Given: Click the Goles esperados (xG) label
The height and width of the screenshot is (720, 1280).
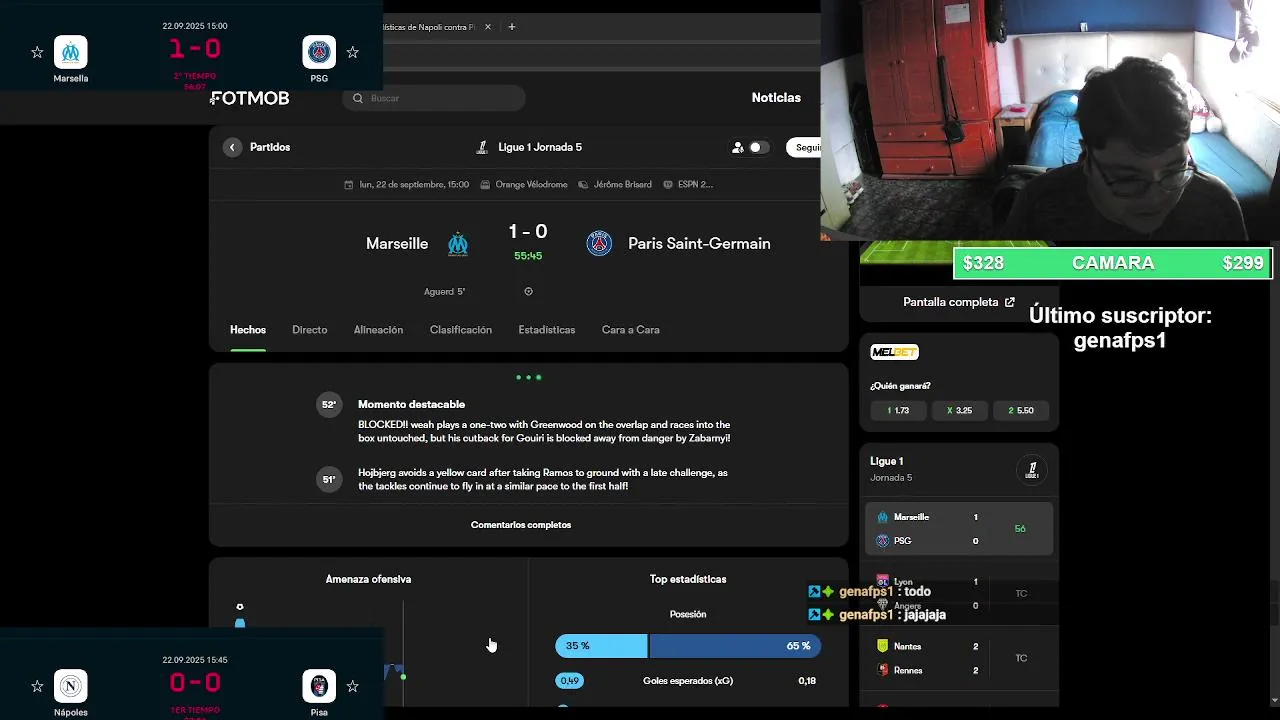Looking at the screenshot, I should (x=688, y=681).
